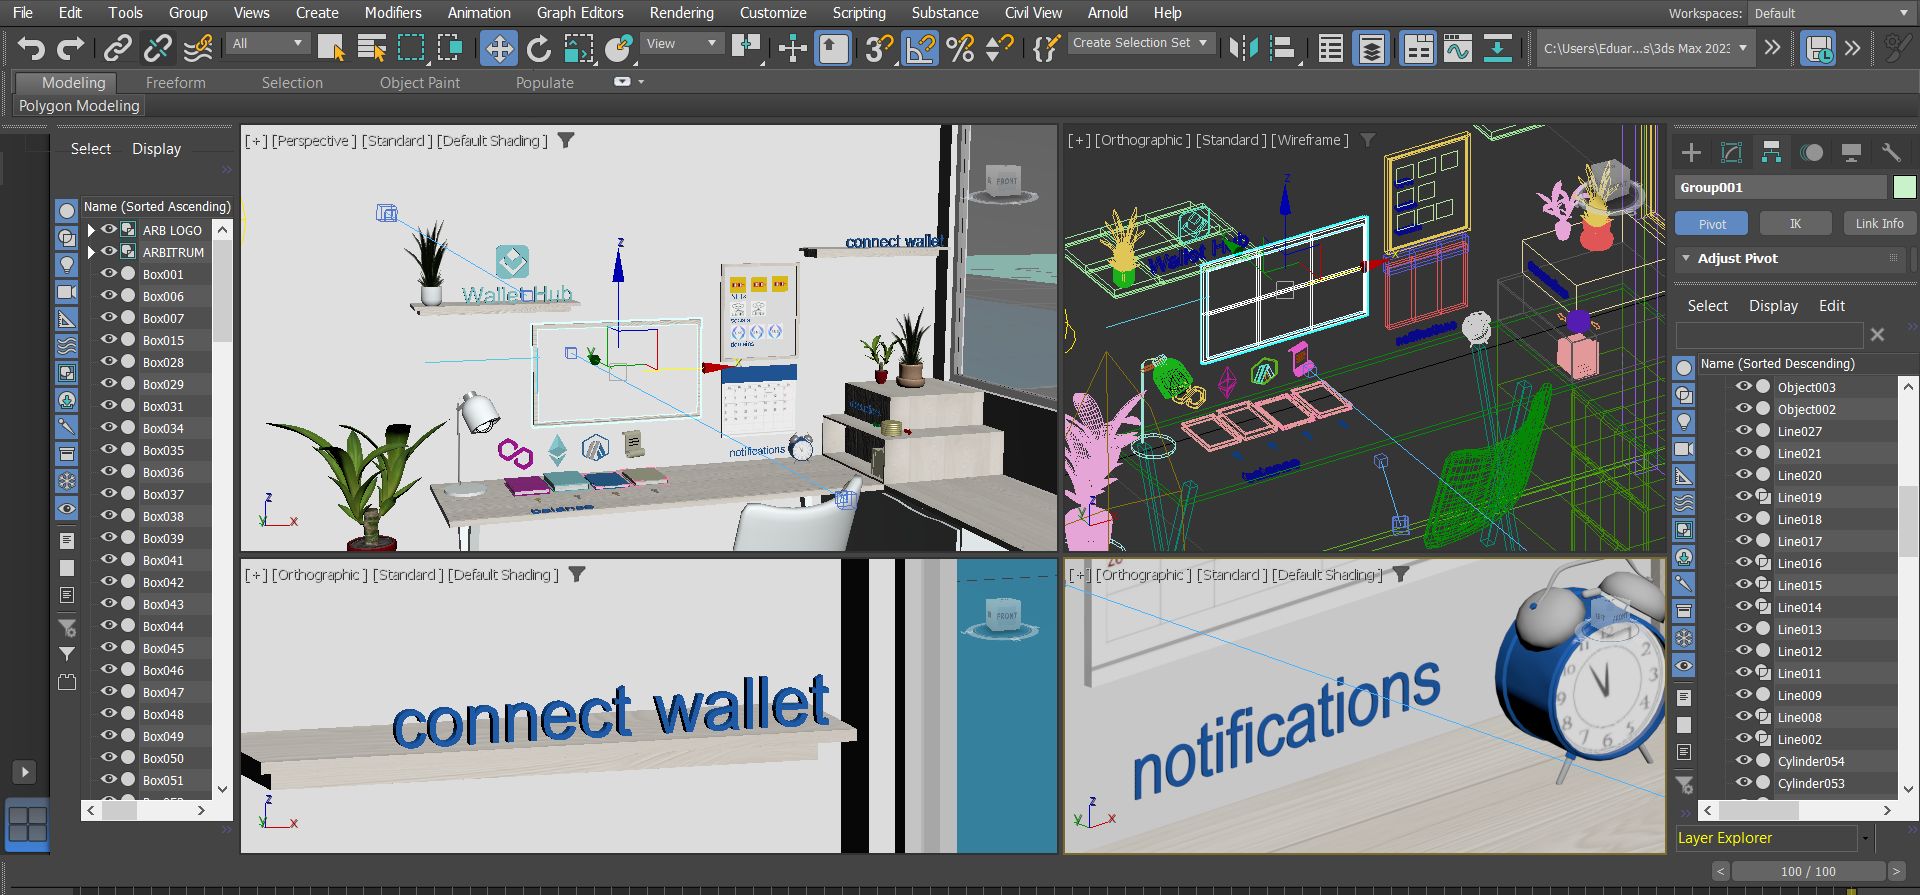Open Display menu in left Scene Explorer
Image resolution: width=1920 pixels, height=895 pixels.
(156, 149)
